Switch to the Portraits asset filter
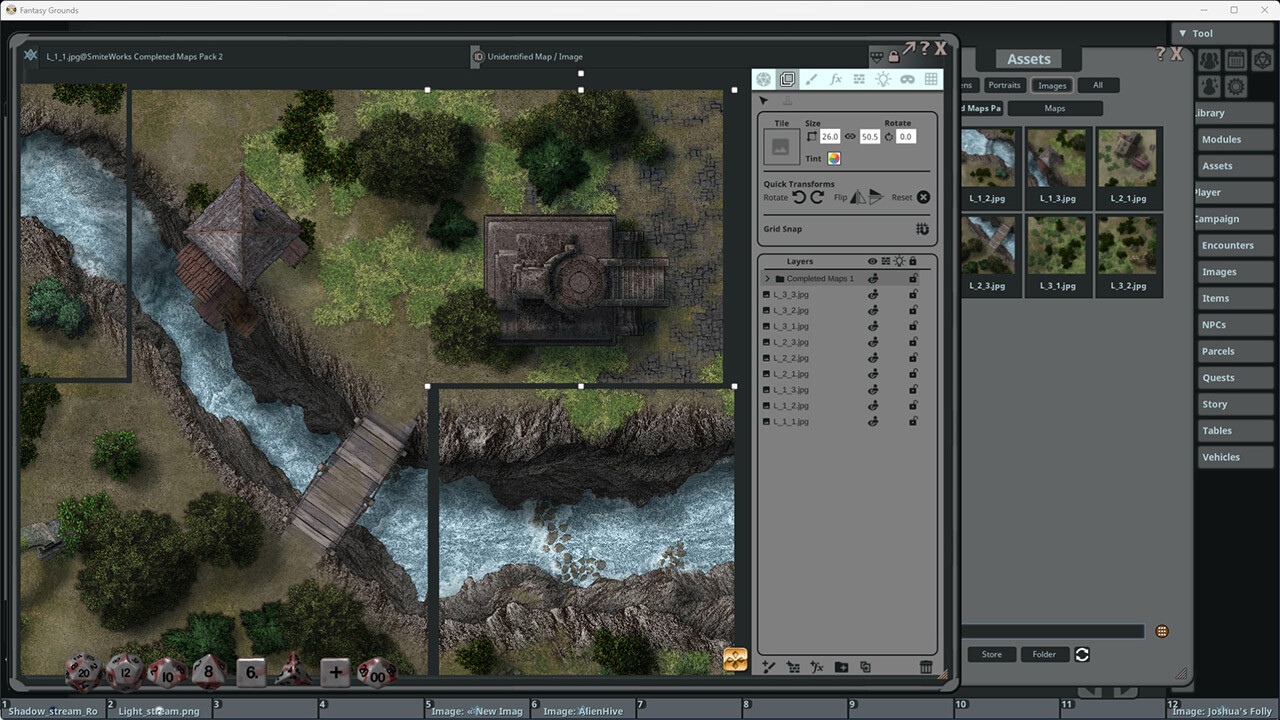The height and width of the screenshot is (720, 1280). (1004, 85)
